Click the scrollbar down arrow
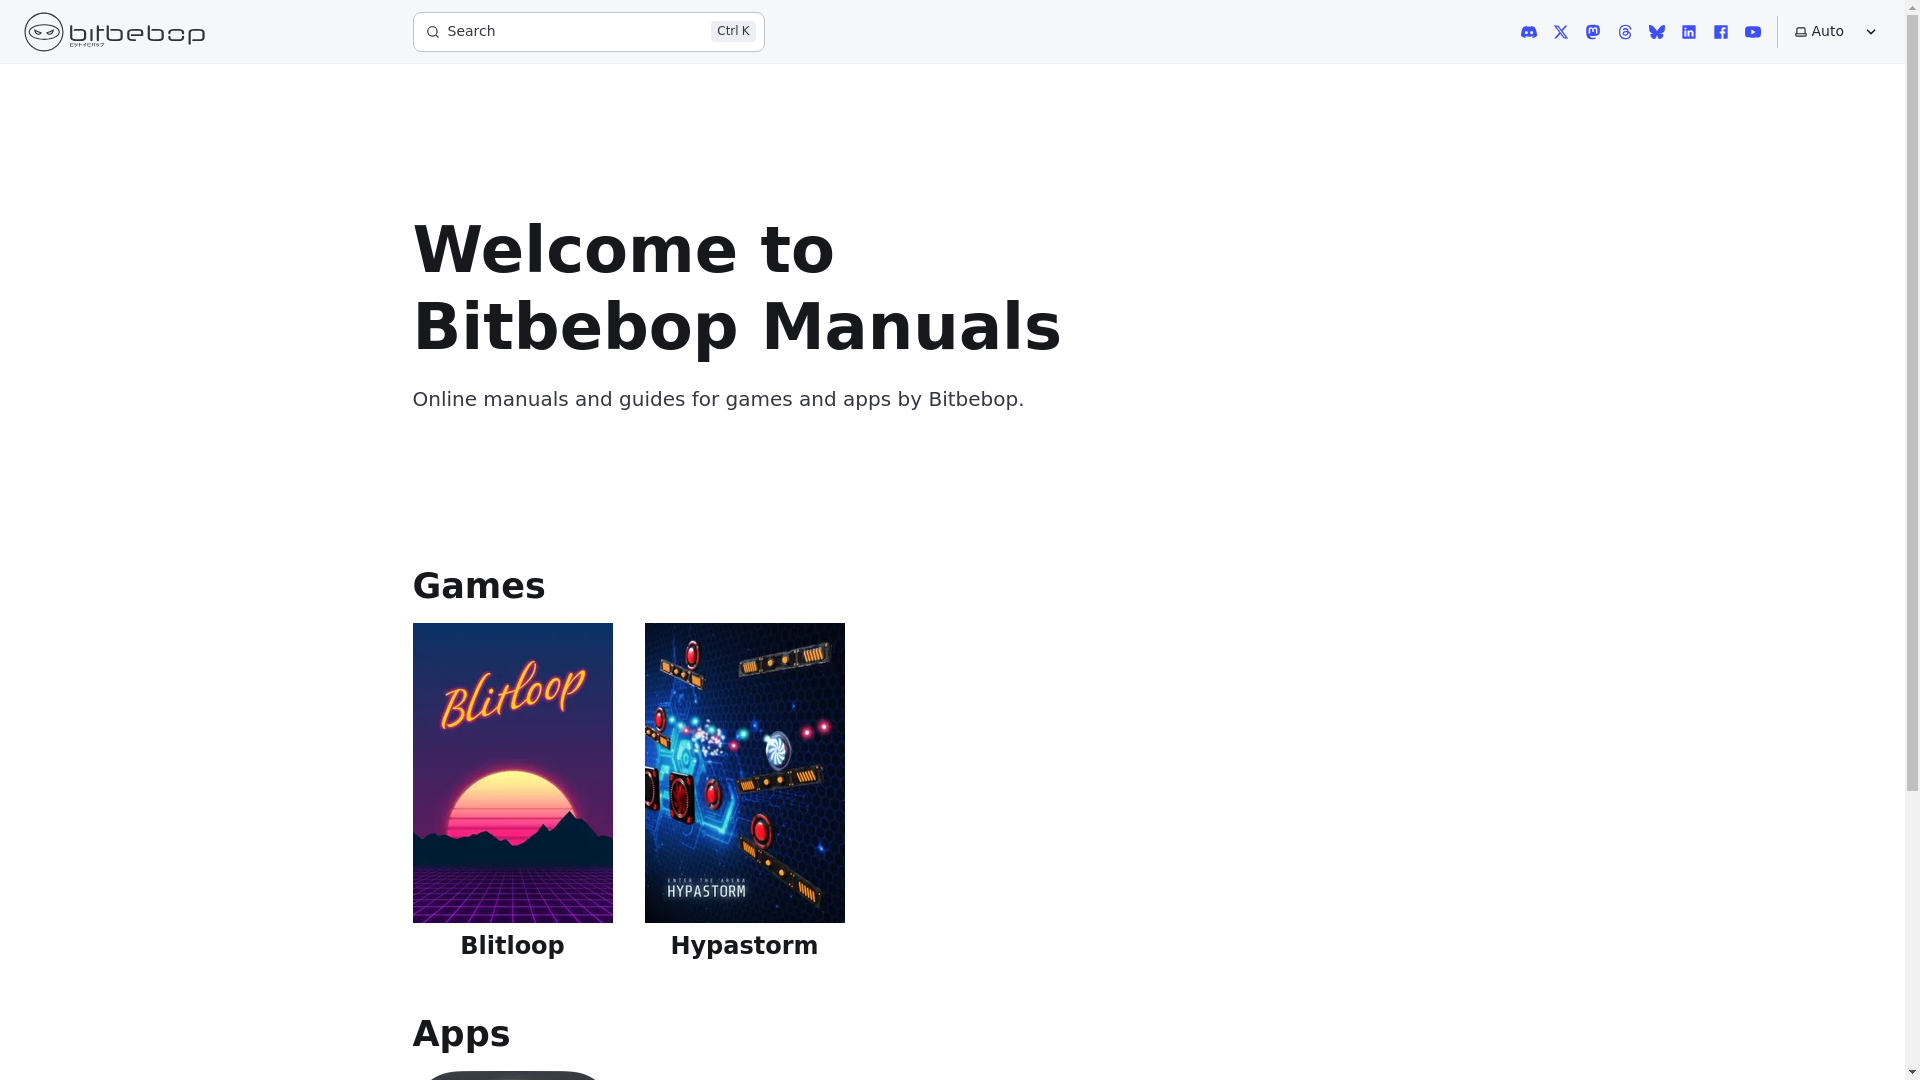Screen dimensions: 1920x1080 click(1912, 1072)
